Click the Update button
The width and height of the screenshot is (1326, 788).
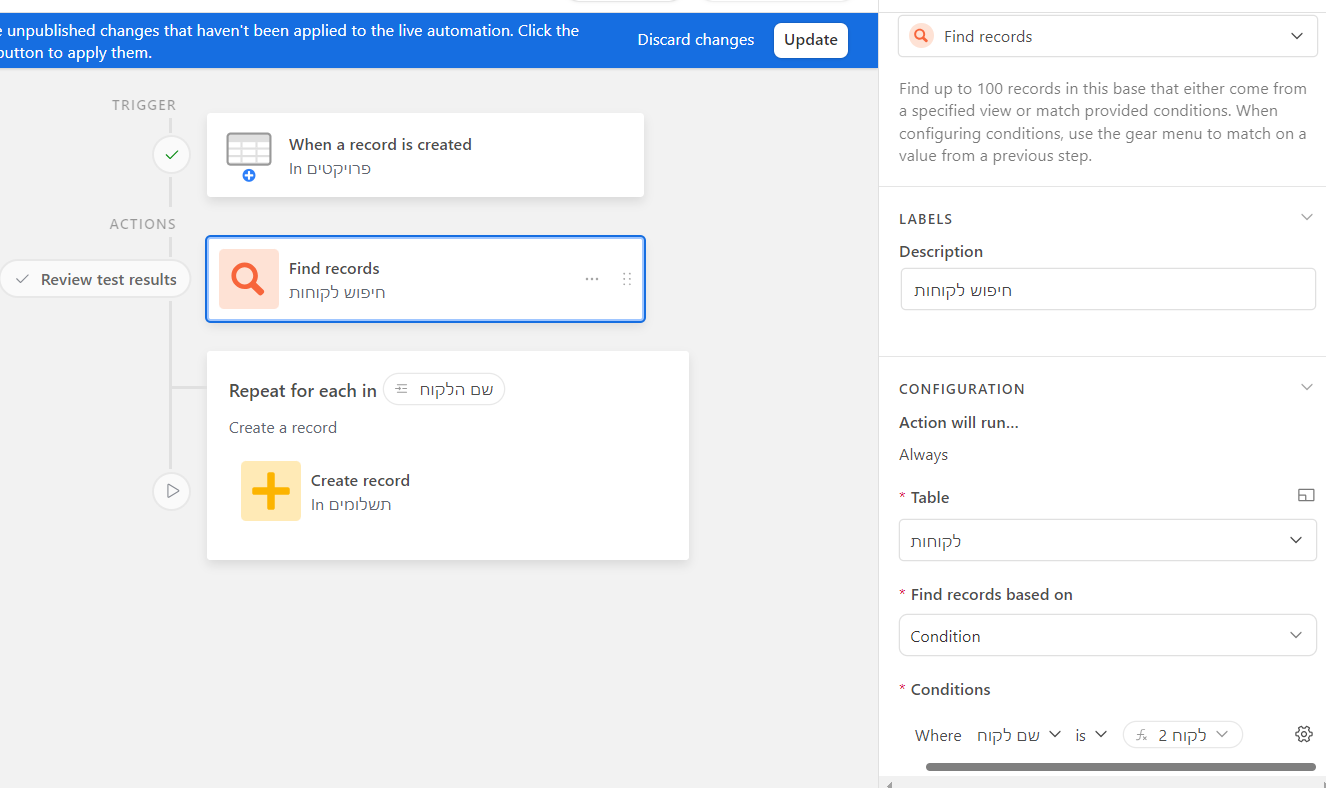[810, 40]
